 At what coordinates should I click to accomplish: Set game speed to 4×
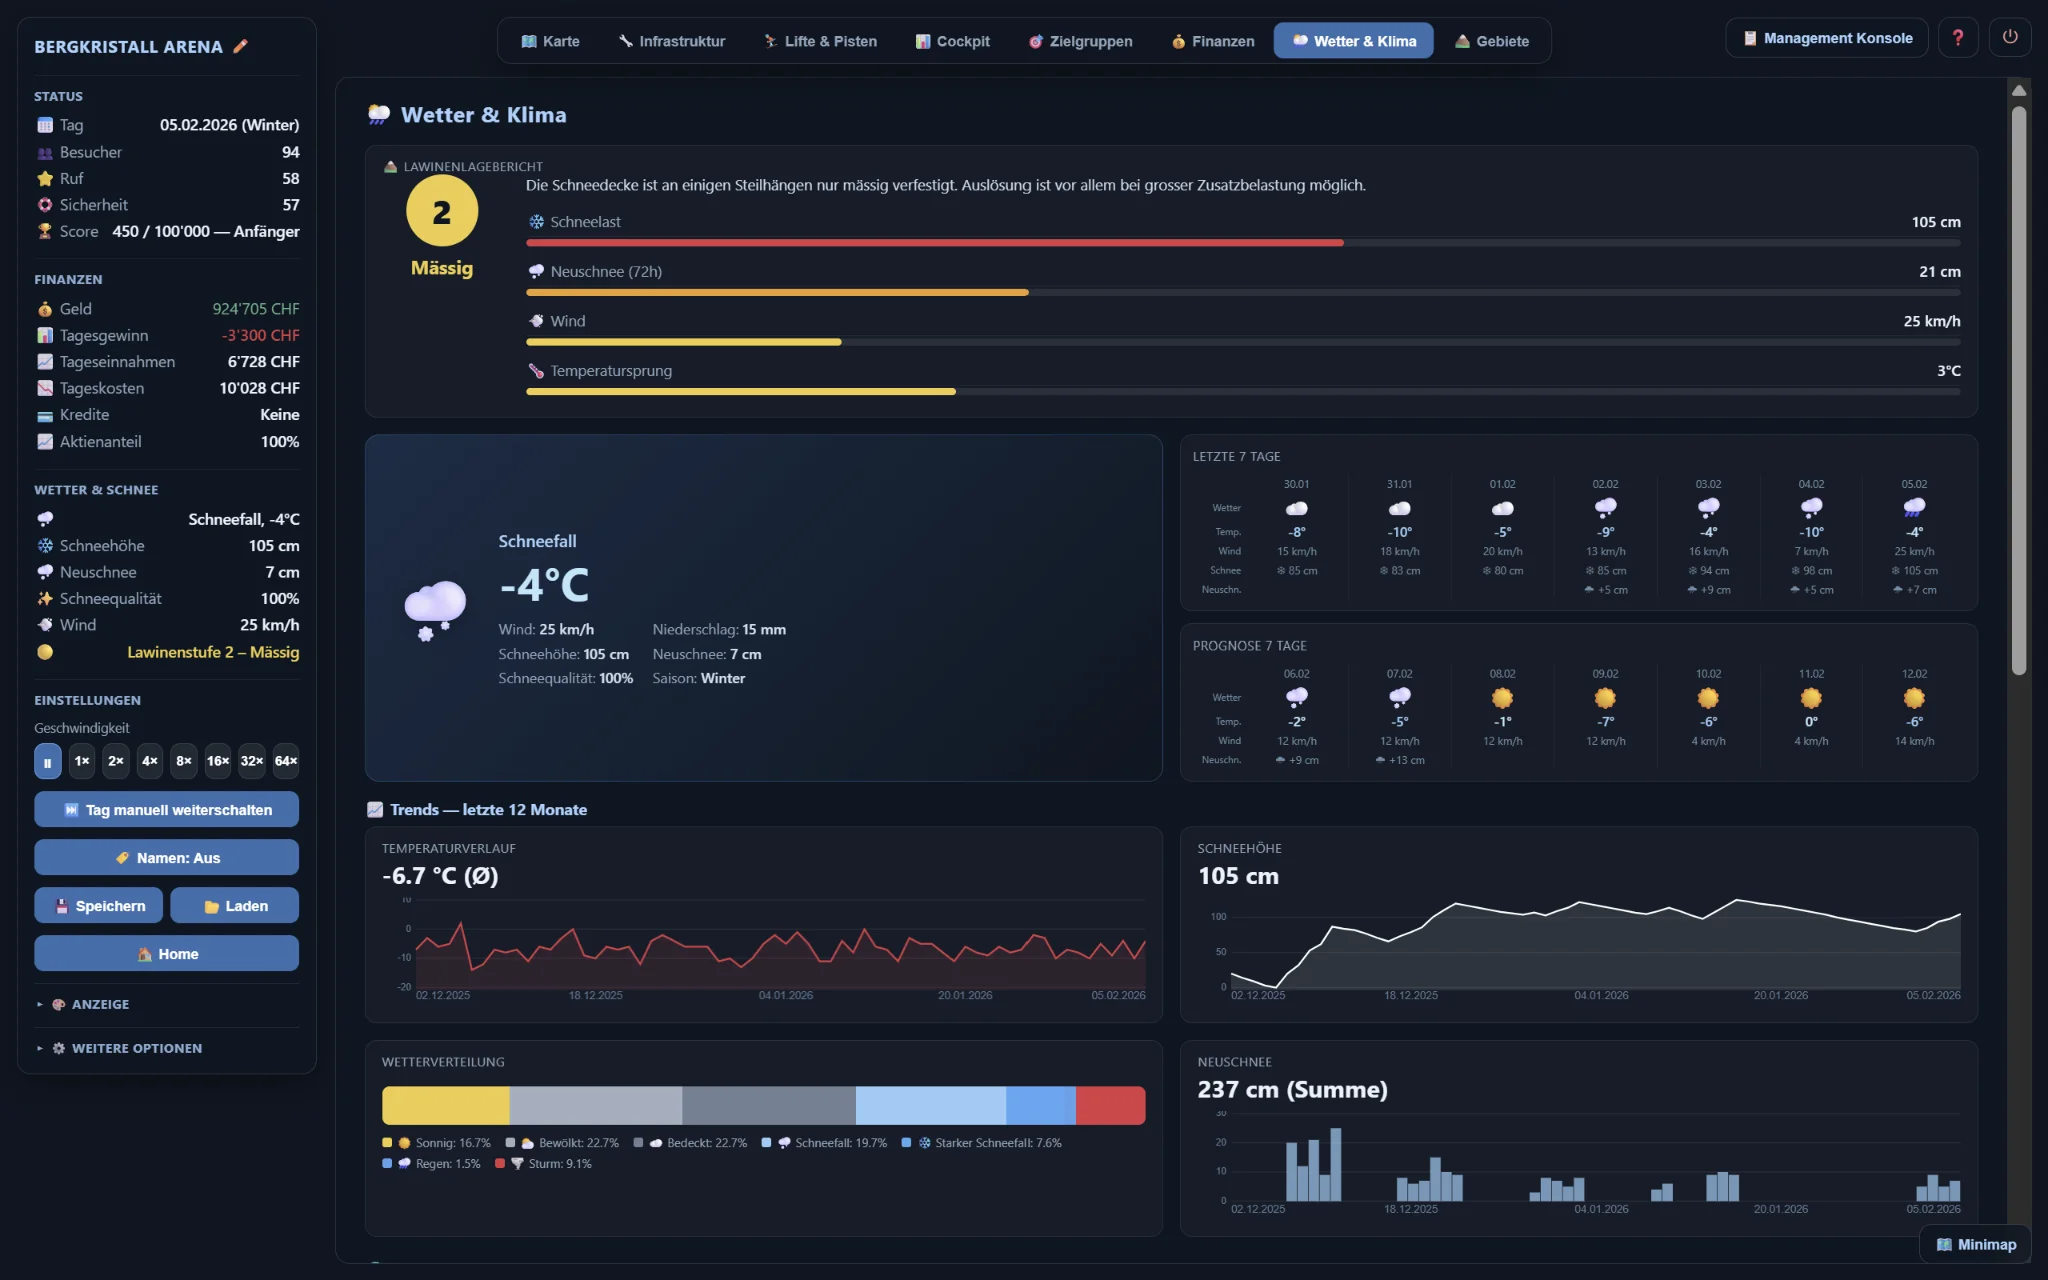coord(150,761)
